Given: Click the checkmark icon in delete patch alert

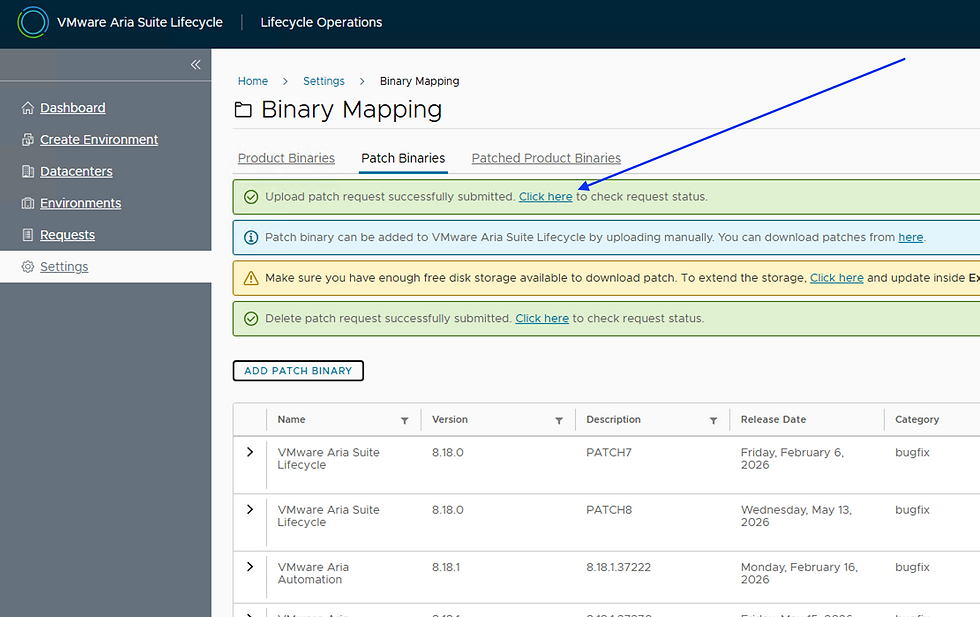Looking at the screenshot, I should coord(251,319).
